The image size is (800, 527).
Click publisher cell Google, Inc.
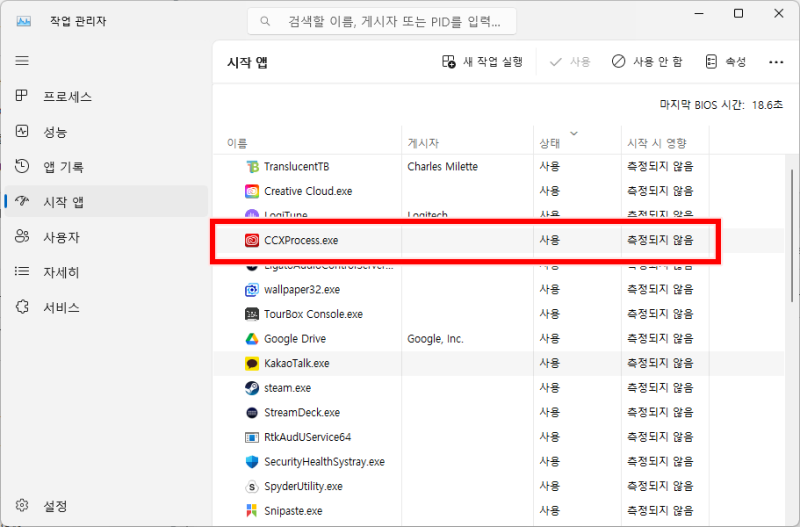point(435,339)
